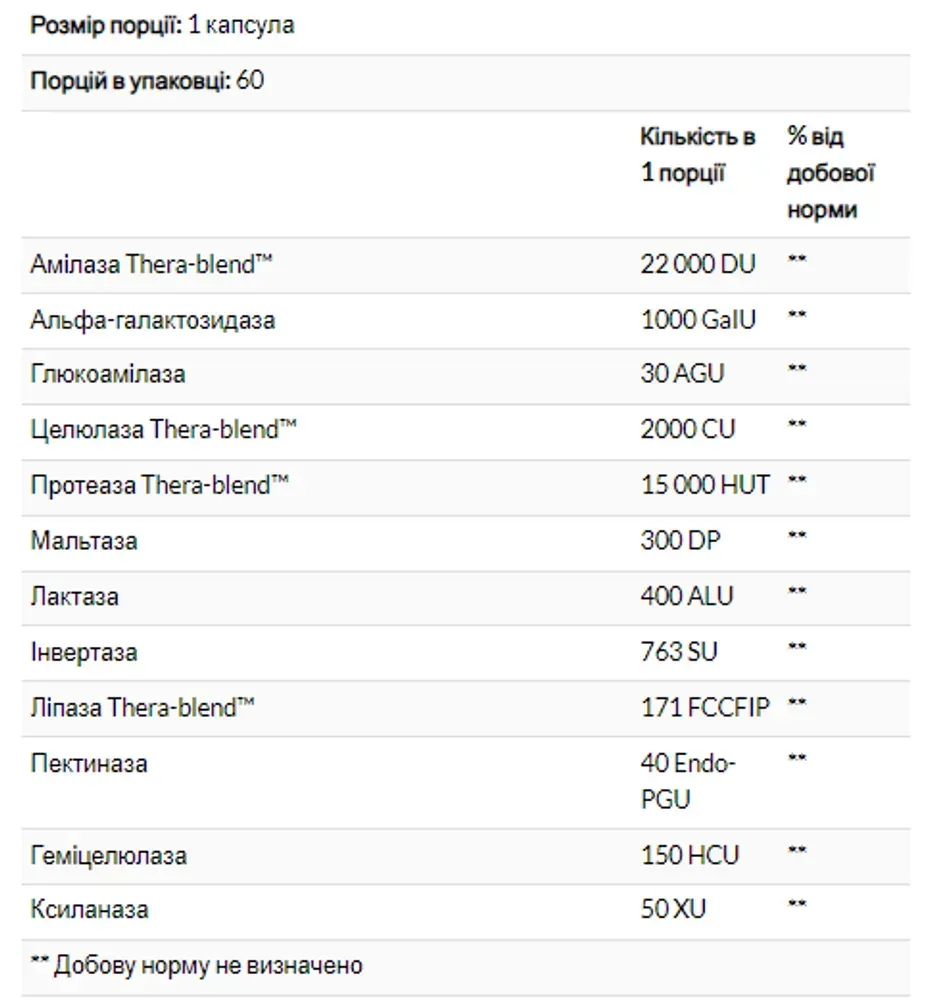Click the '40 Endo-PGU' amount value
The image size is (929, 1000).
688,781
